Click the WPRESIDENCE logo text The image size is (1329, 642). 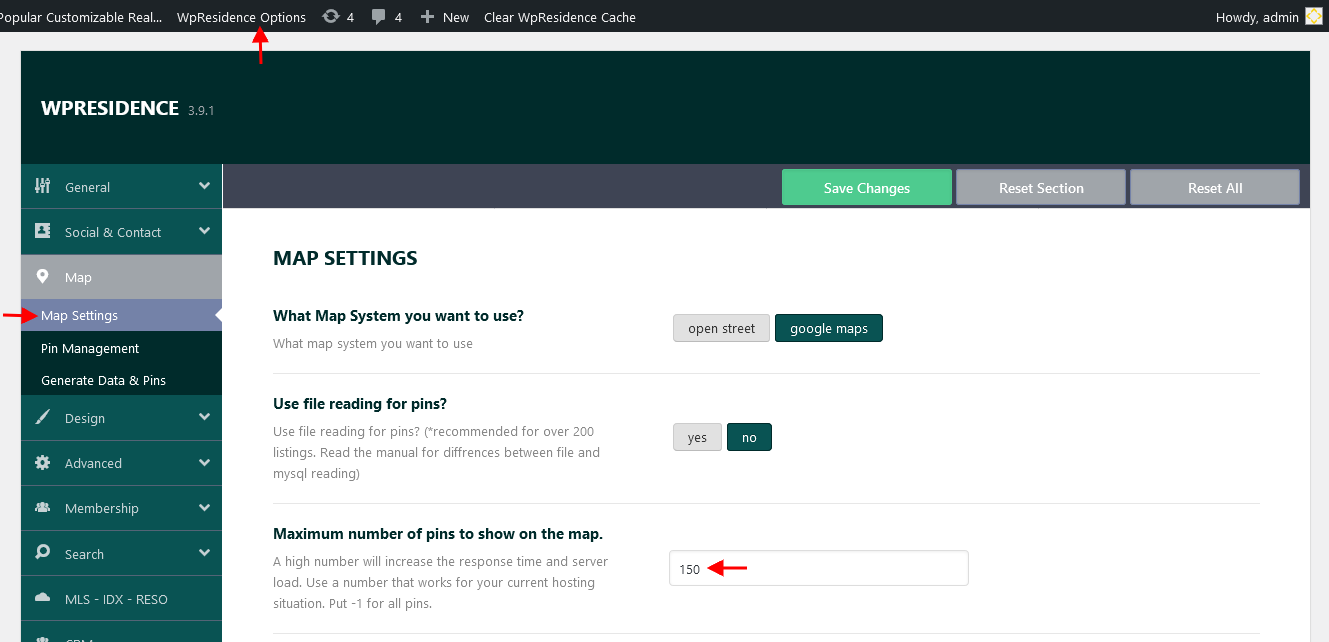[110, 108]
